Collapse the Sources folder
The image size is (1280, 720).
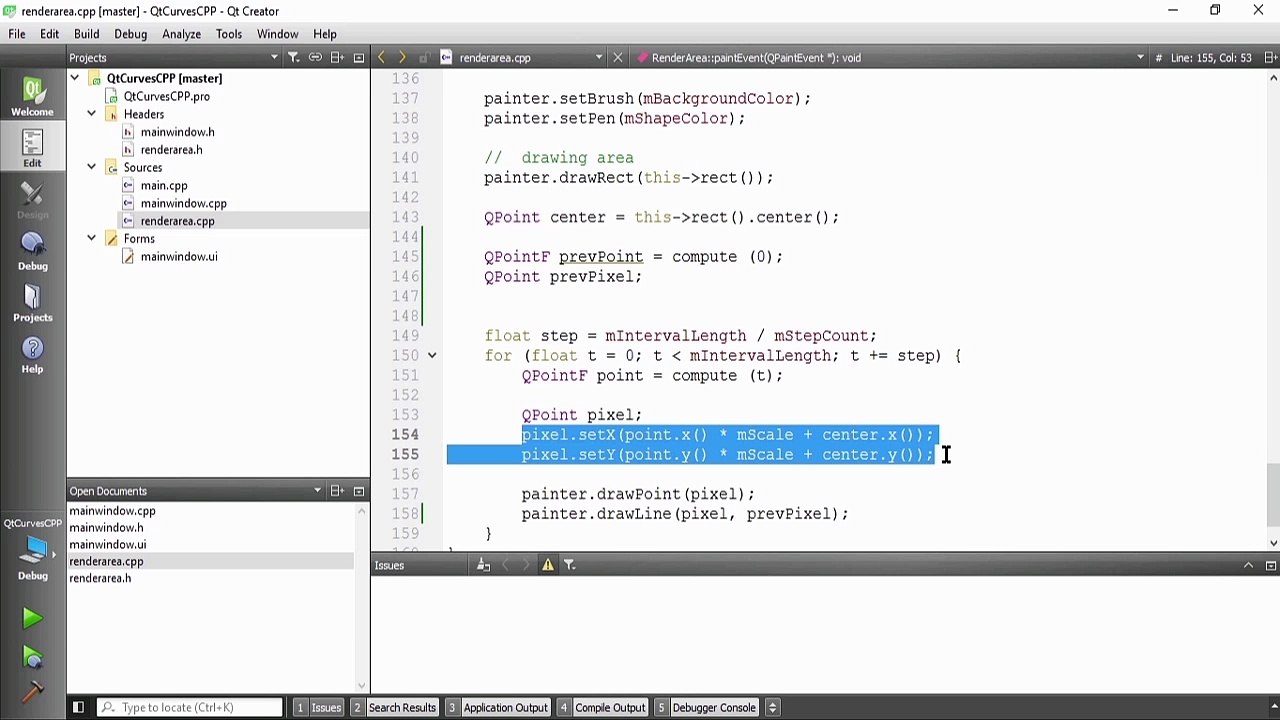pyautogui.click(x=91, y=168)
